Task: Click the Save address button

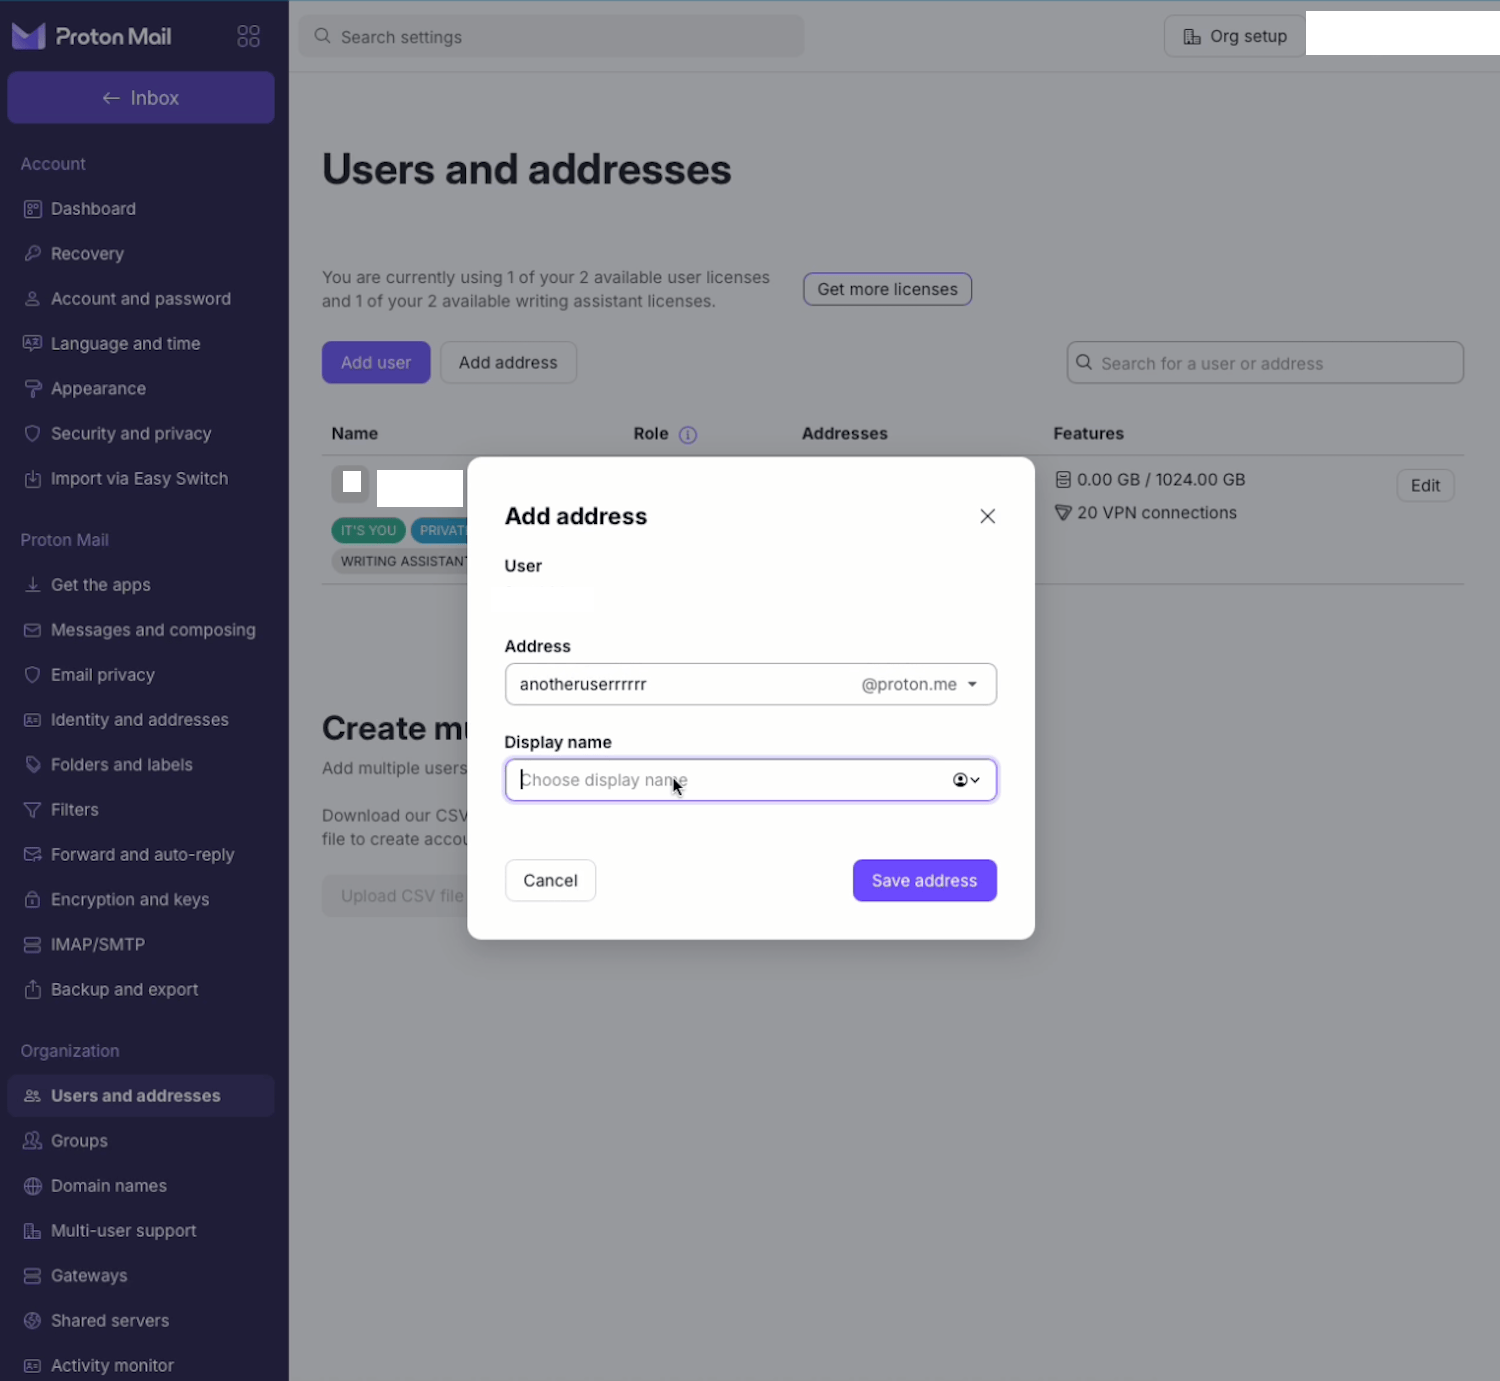Action: 923,880
